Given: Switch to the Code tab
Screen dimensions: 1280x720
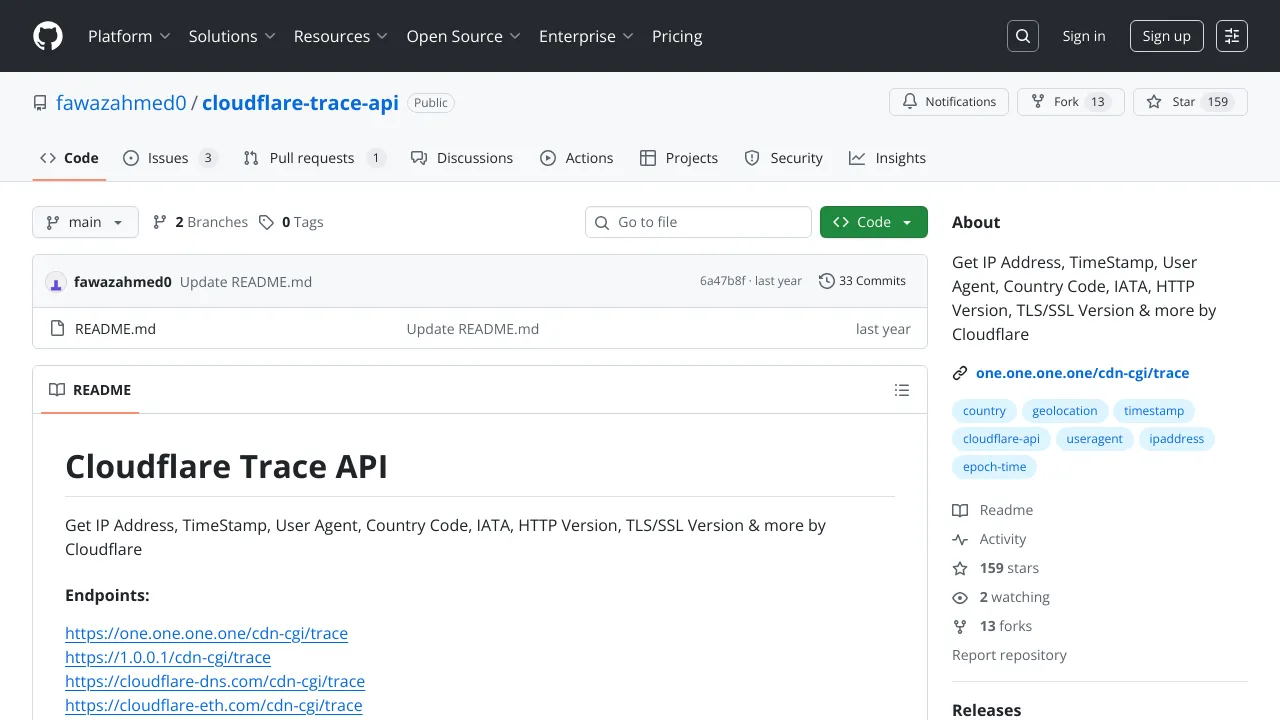Looking at the screenshot, I should click(x=69, y=158).
